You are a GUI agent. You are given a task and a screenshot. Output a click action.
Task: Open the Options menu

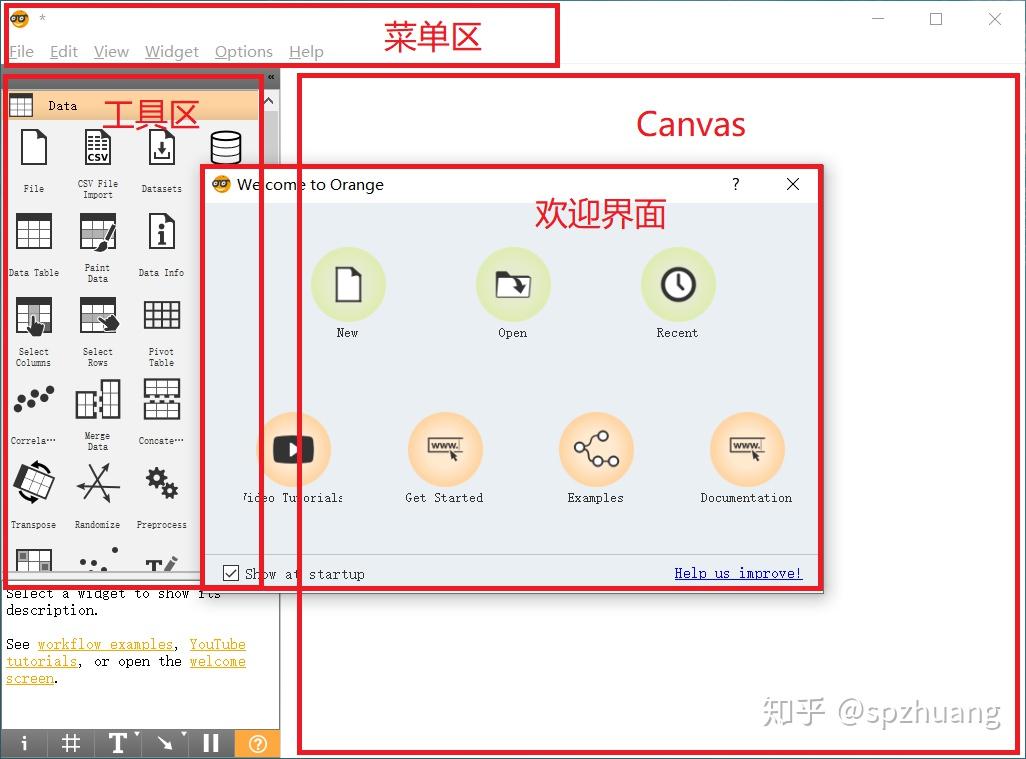(x=244, y=51)
